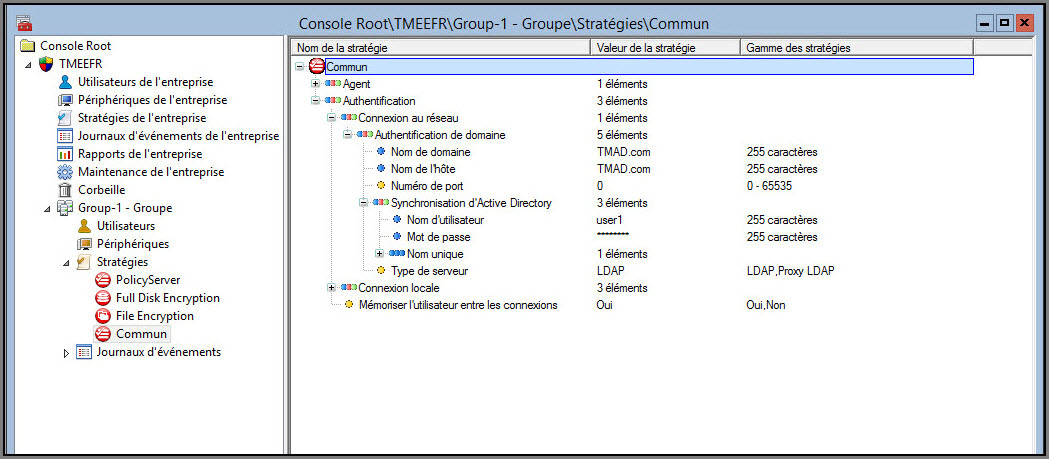Select the Type de serveur policy

[x=429, y=271]
